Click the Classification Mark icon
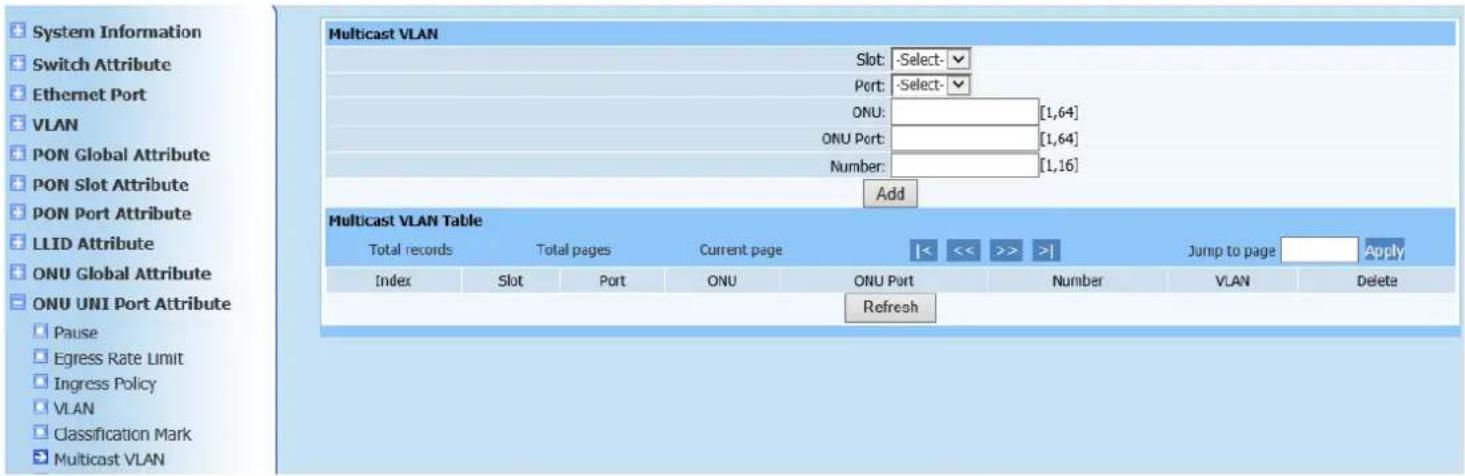Viewport: 1465px width, 476px height. (x=41, y=434)
